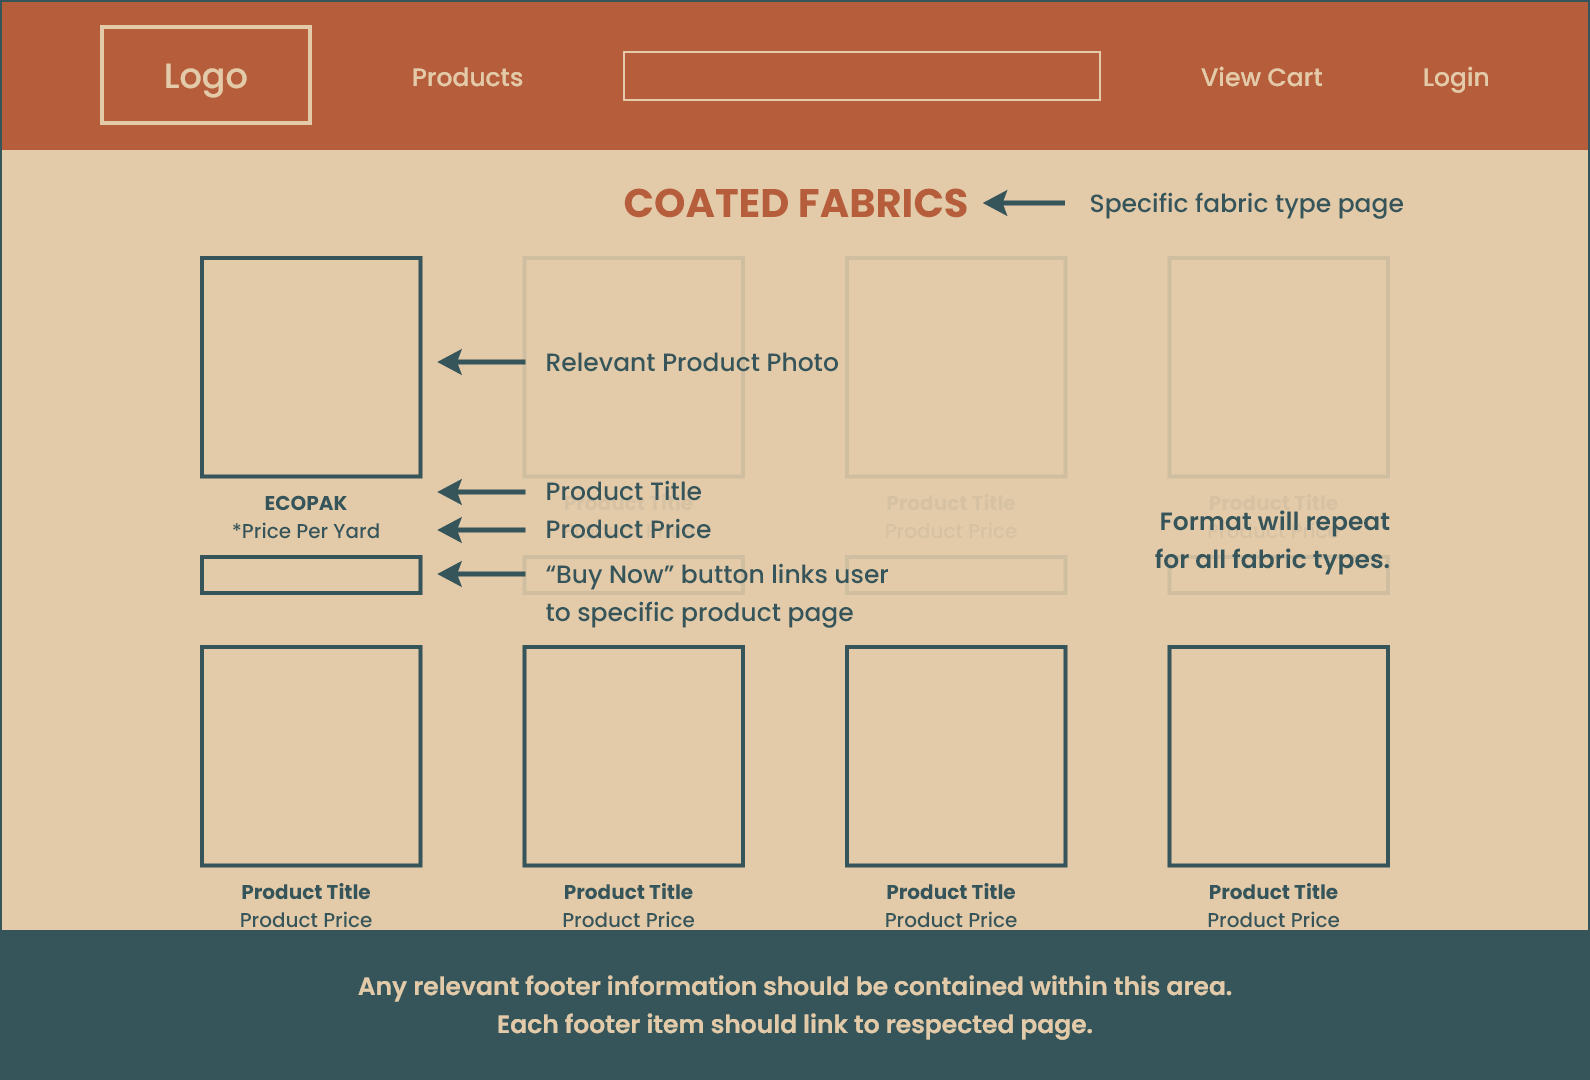Click the COATED FABRICS page heading
Viewport: 1590px width, 1080px height.
tap(795, 204)
